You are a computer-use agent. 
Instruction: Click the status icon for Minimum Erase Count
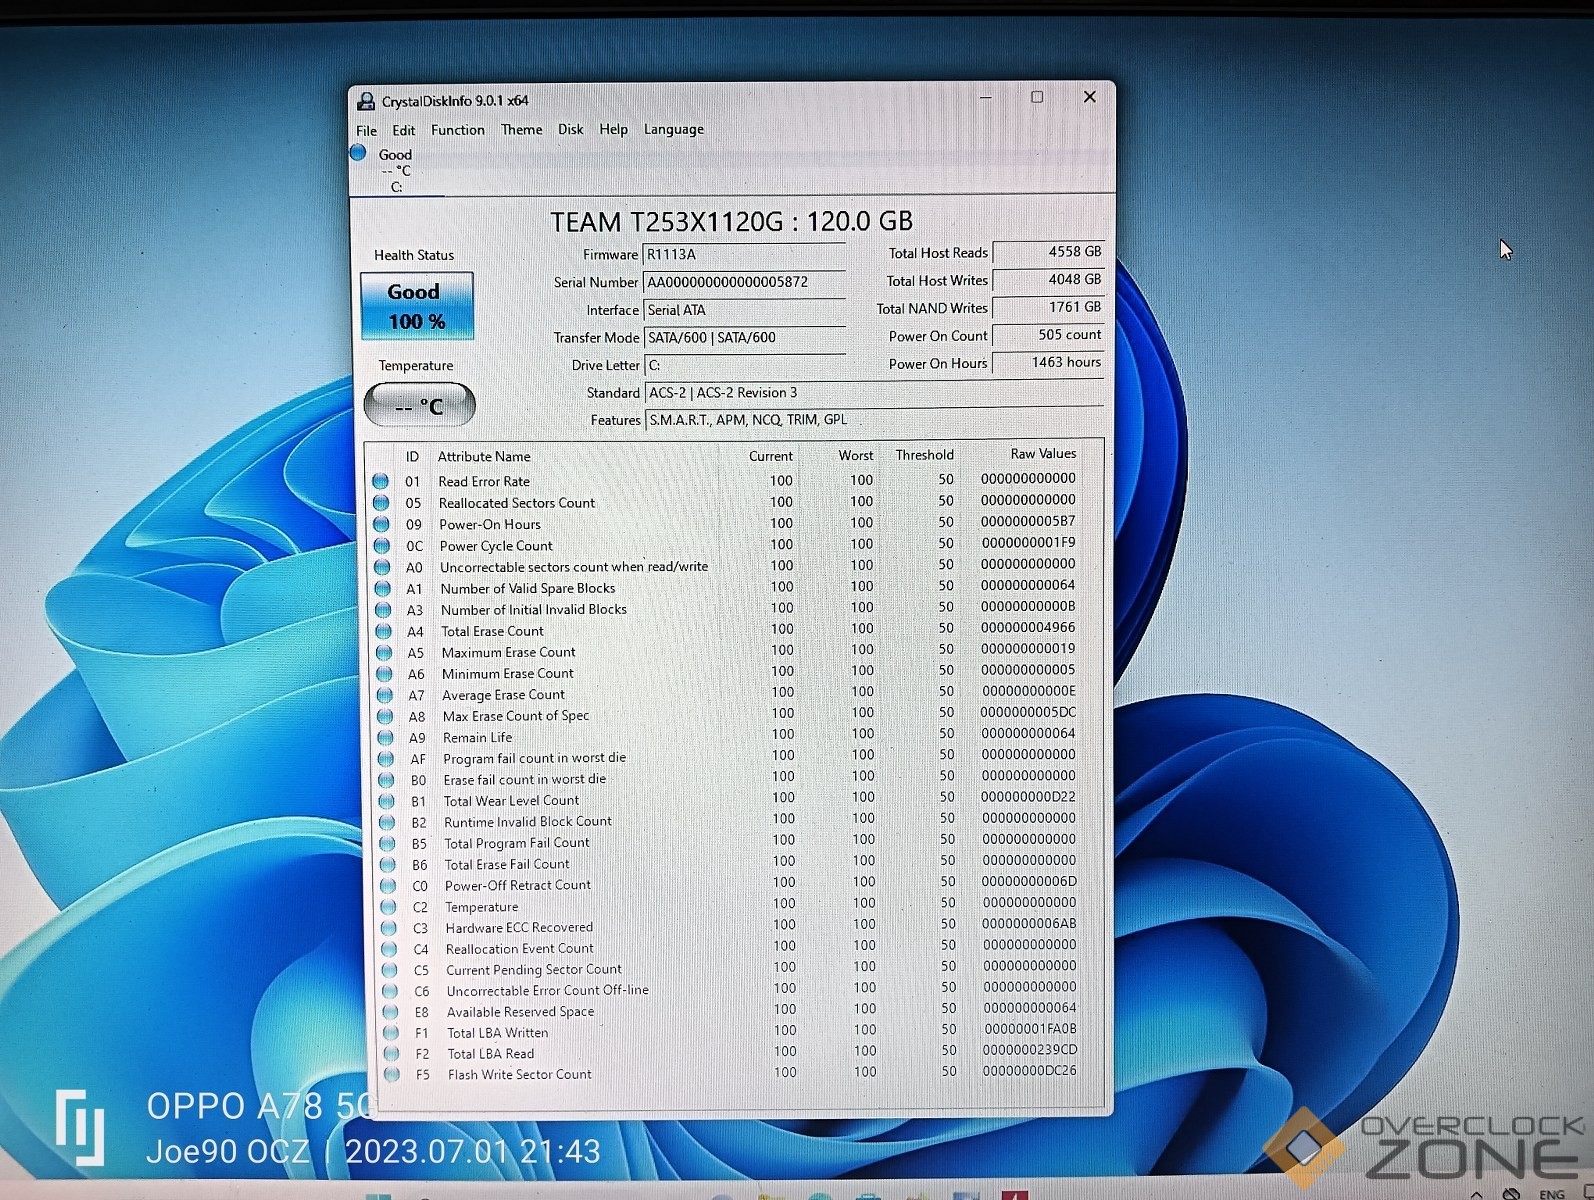coord(384,674)
